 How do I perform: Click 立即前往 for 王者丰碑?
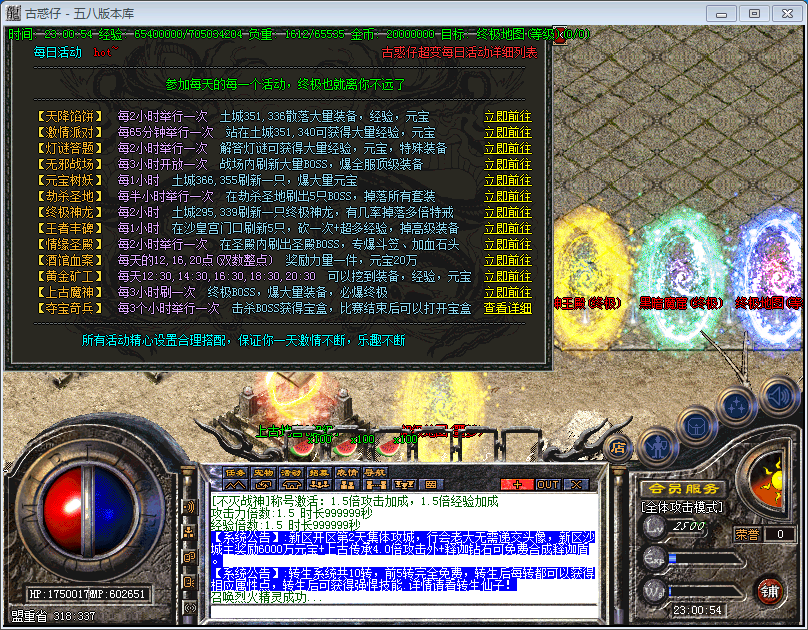[x=508, y=228]
